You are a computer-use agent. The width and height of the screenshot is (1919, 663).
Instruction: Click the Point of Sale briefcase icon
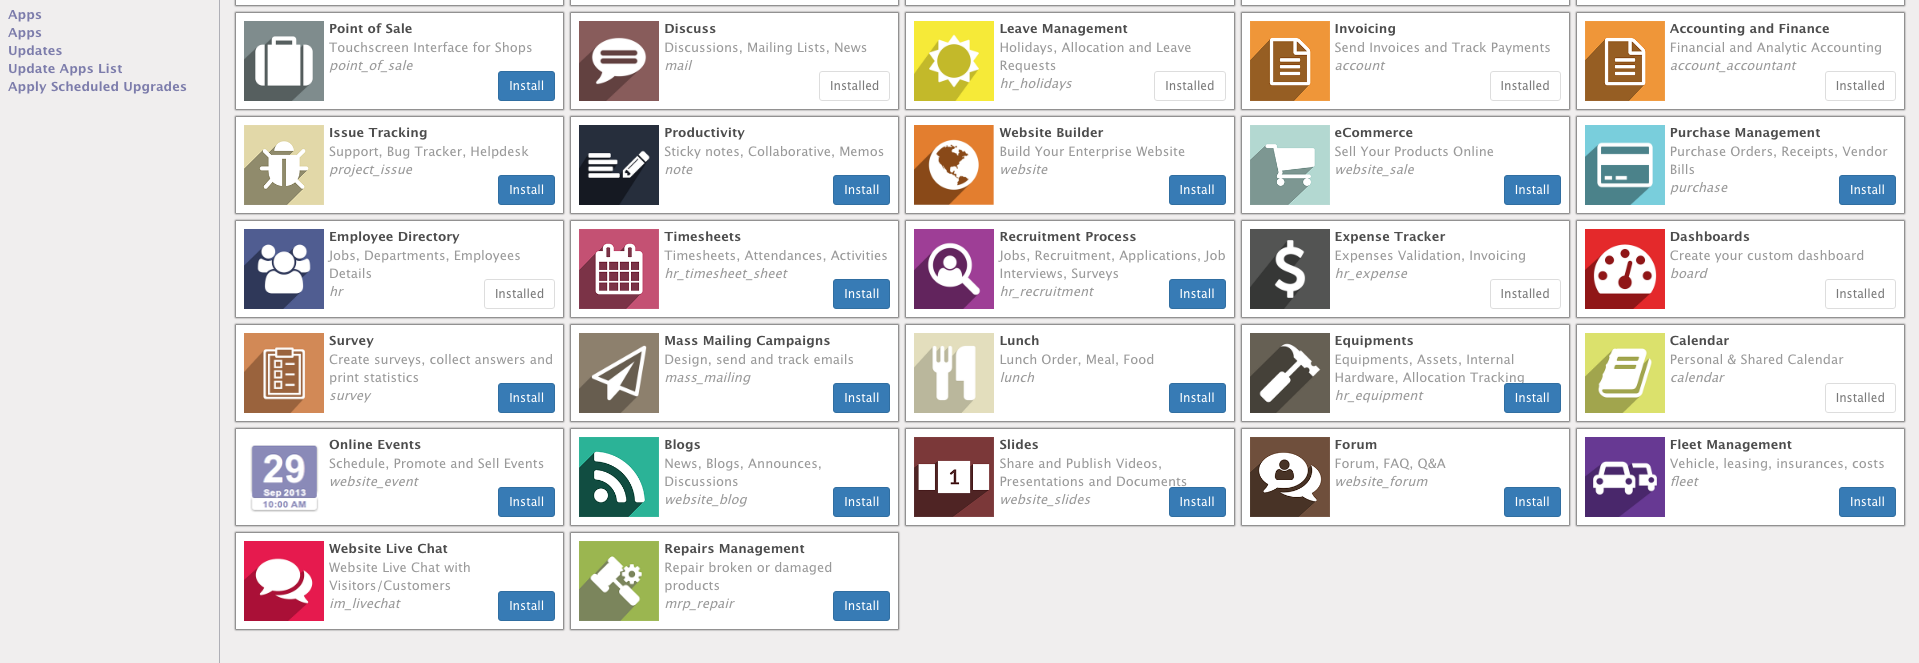284,61
